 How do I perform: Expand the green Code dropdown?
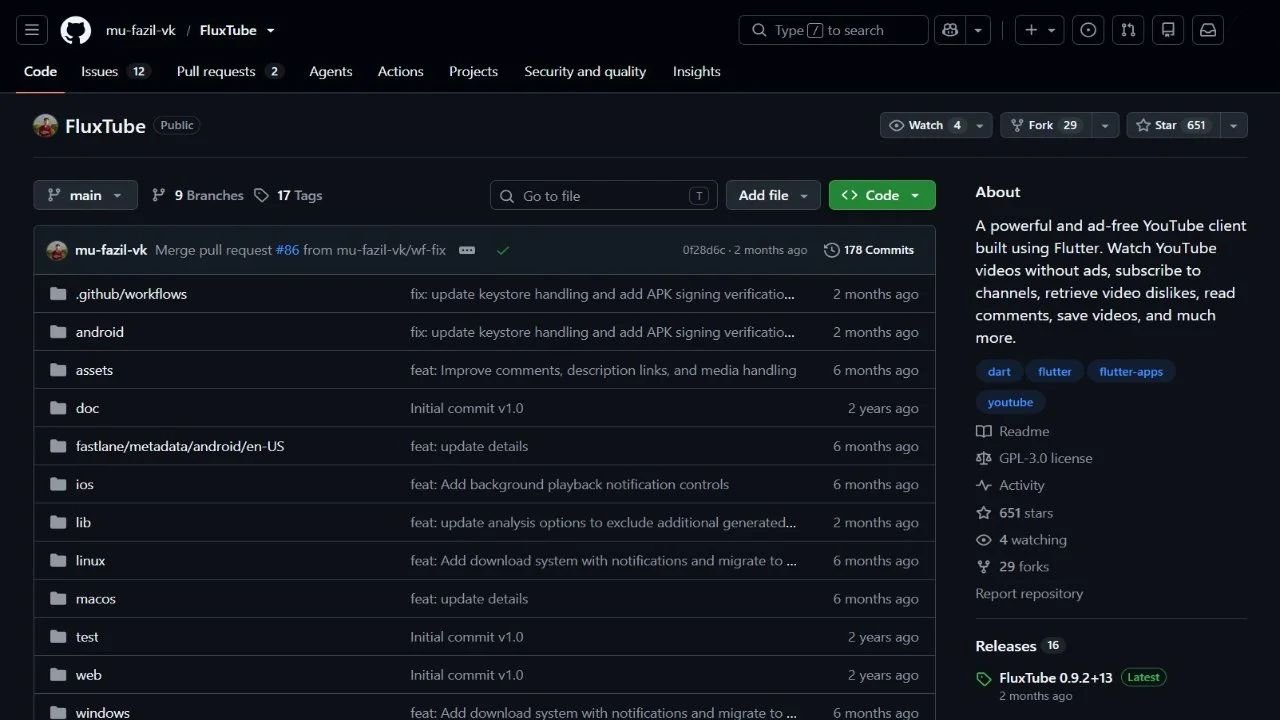[882, 195]
